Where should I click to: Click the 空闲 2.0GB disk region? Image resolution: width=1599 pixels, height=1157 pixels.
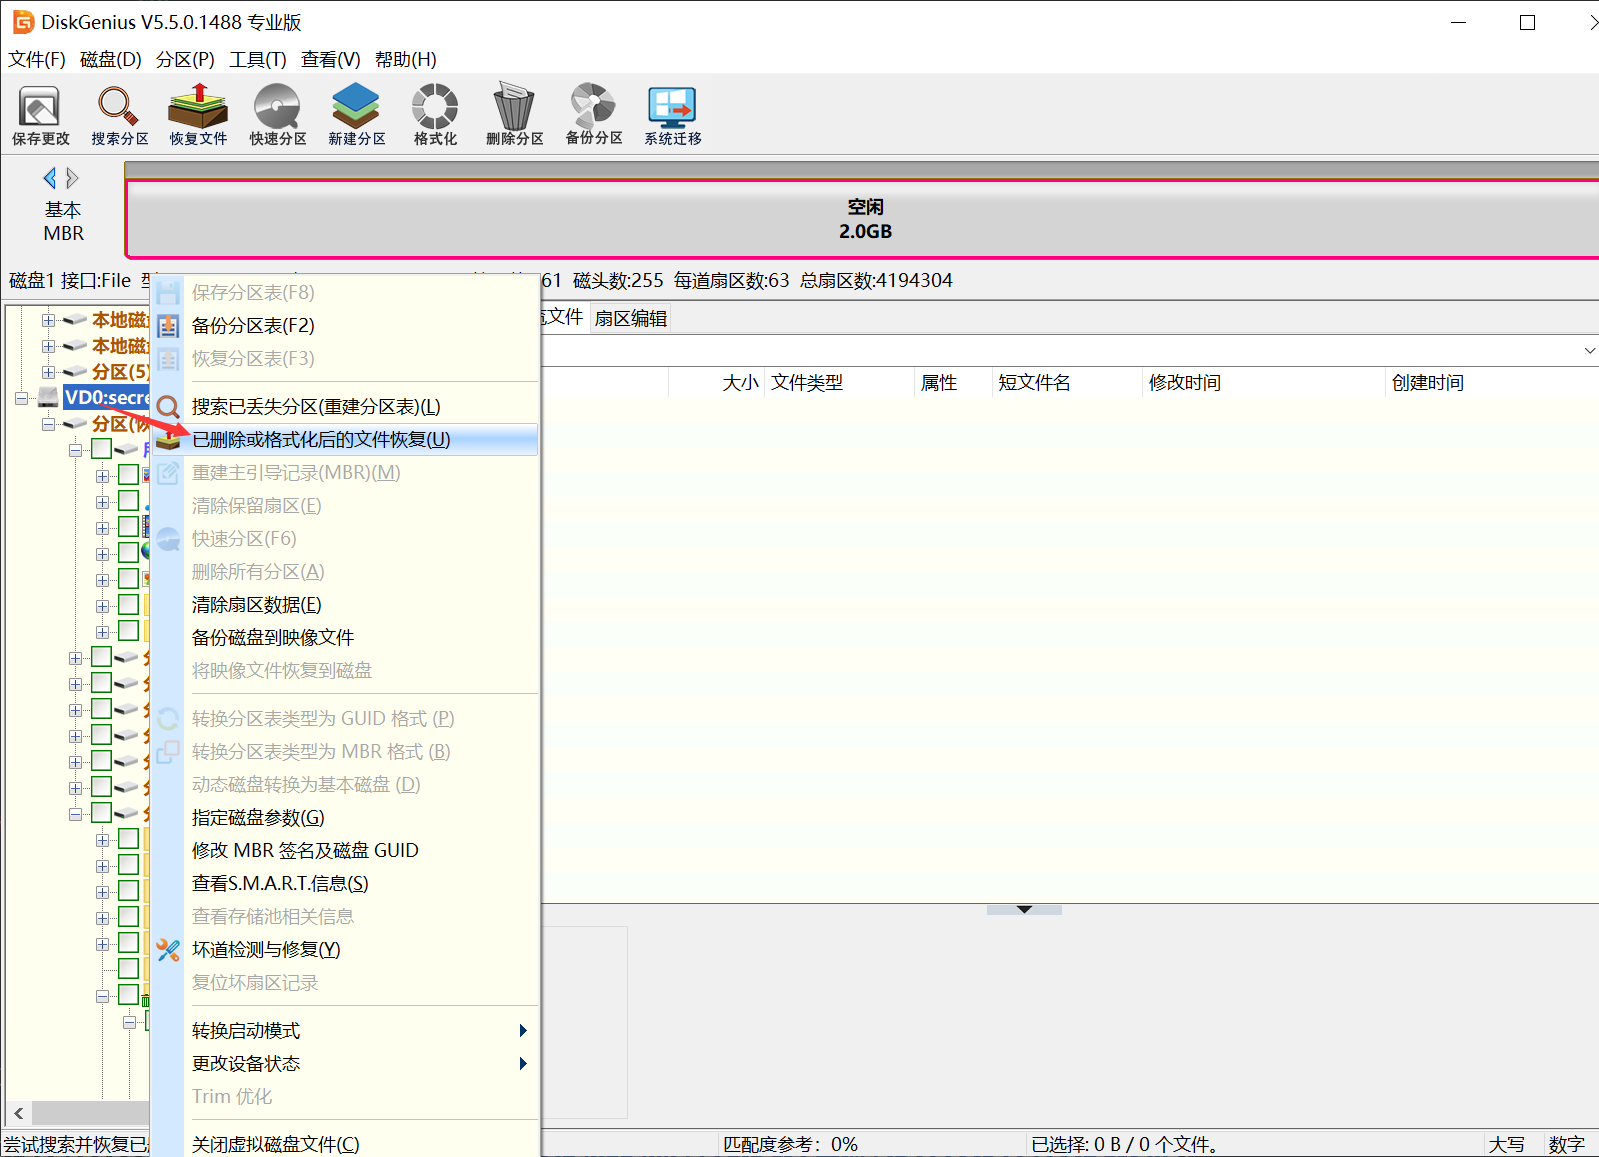point(864,219)
